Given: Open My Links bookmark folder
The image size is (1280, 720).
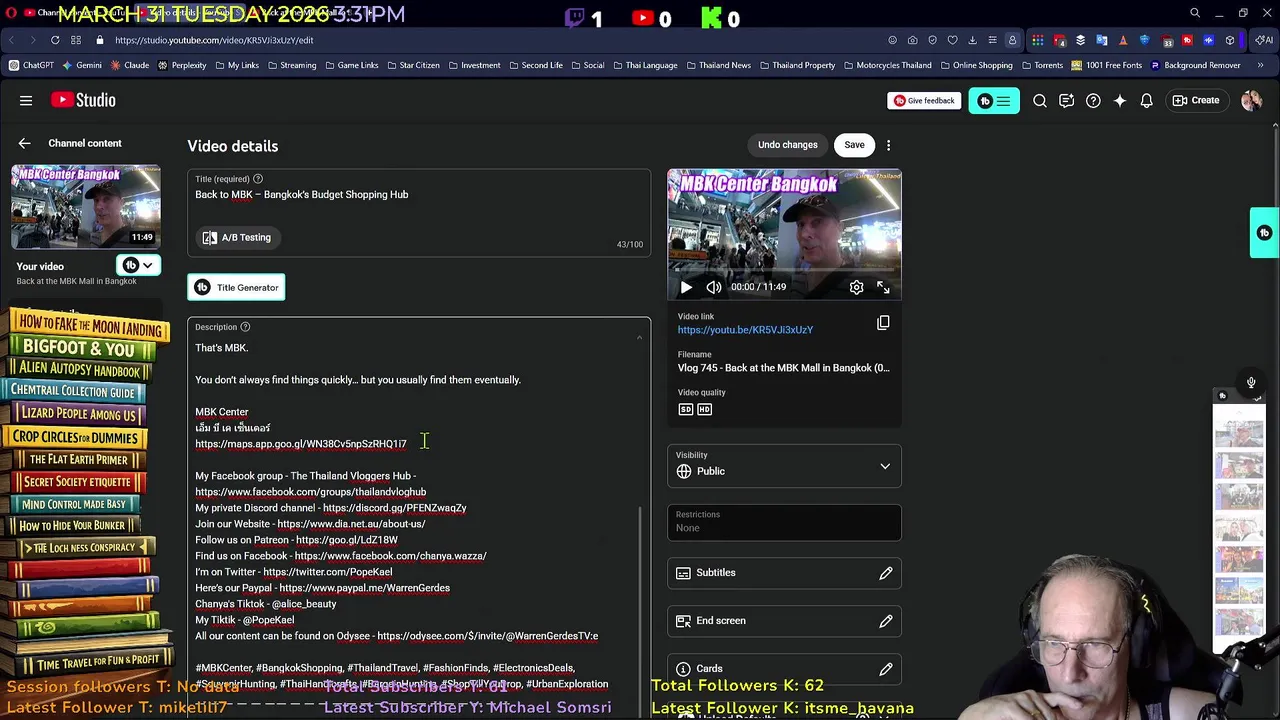Looking at the screenshot, I should click(236, 65).
